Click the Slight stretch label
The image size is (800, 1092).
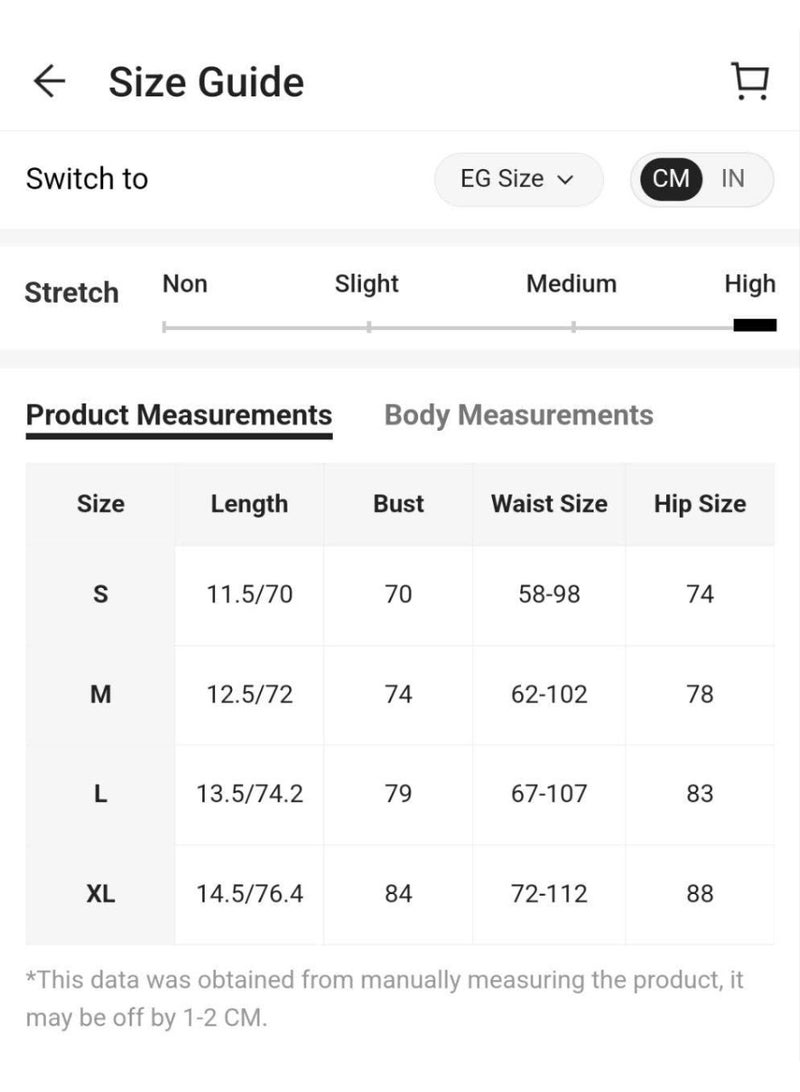pyautogui.click(x=366, y=284)
